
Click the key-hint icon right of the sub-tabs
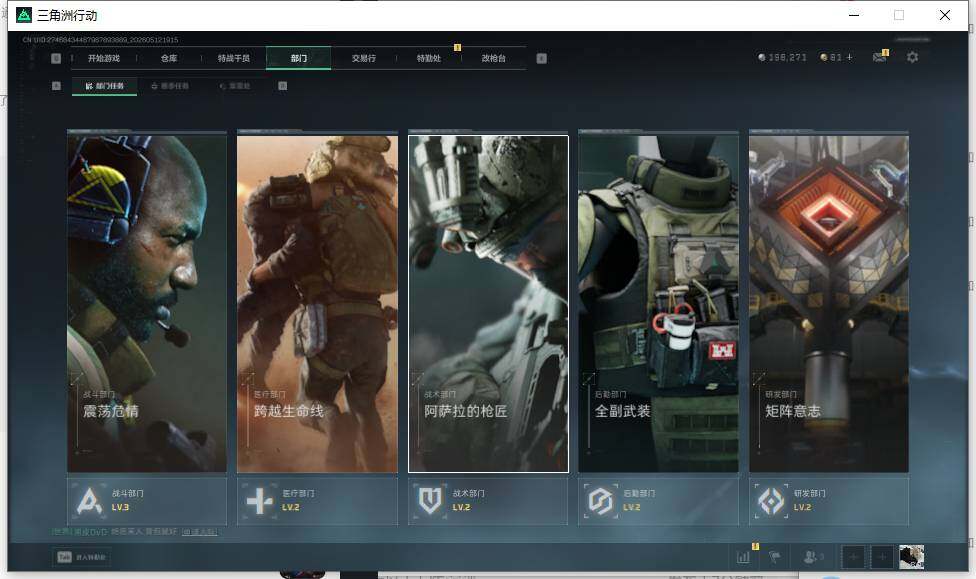tap(283, 86)
